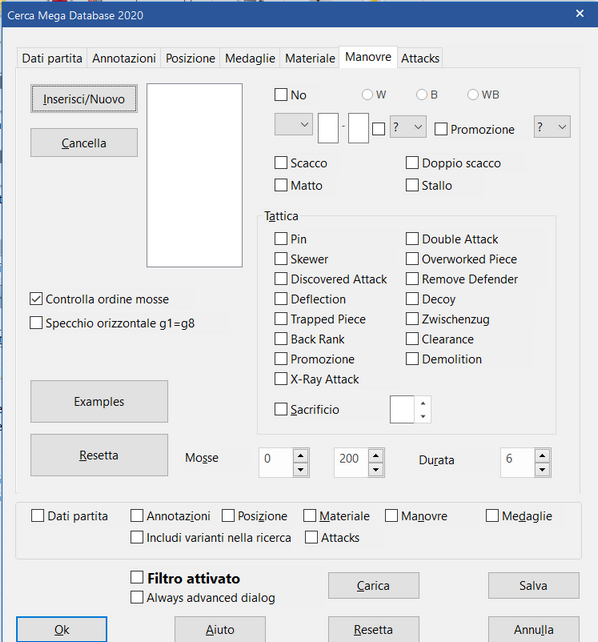Switch to the Dati partita tab
Viewport: 598px width, 642px height.
pyautogui.click(x=52, y=58)
